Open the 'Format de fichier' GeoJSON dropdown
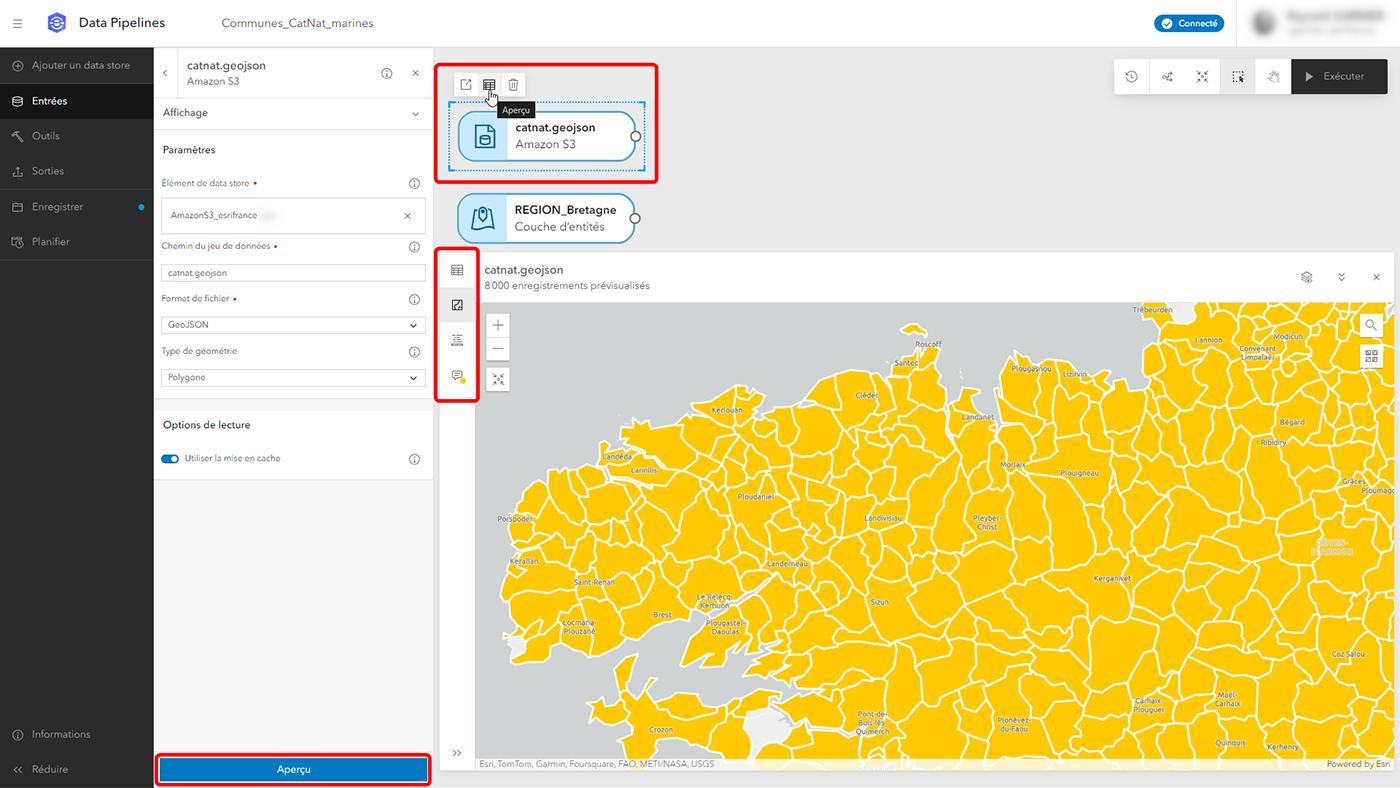 (293, 325)
